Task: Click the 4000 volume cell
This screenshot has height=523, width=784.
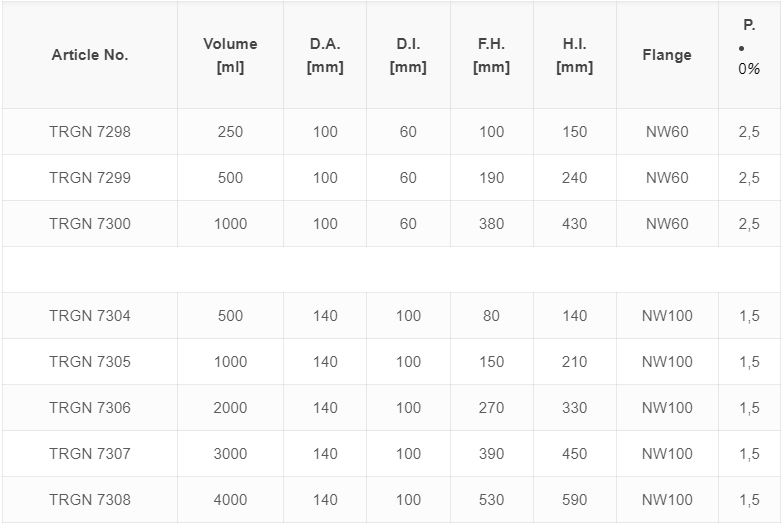Action: (x=230, y=500)
